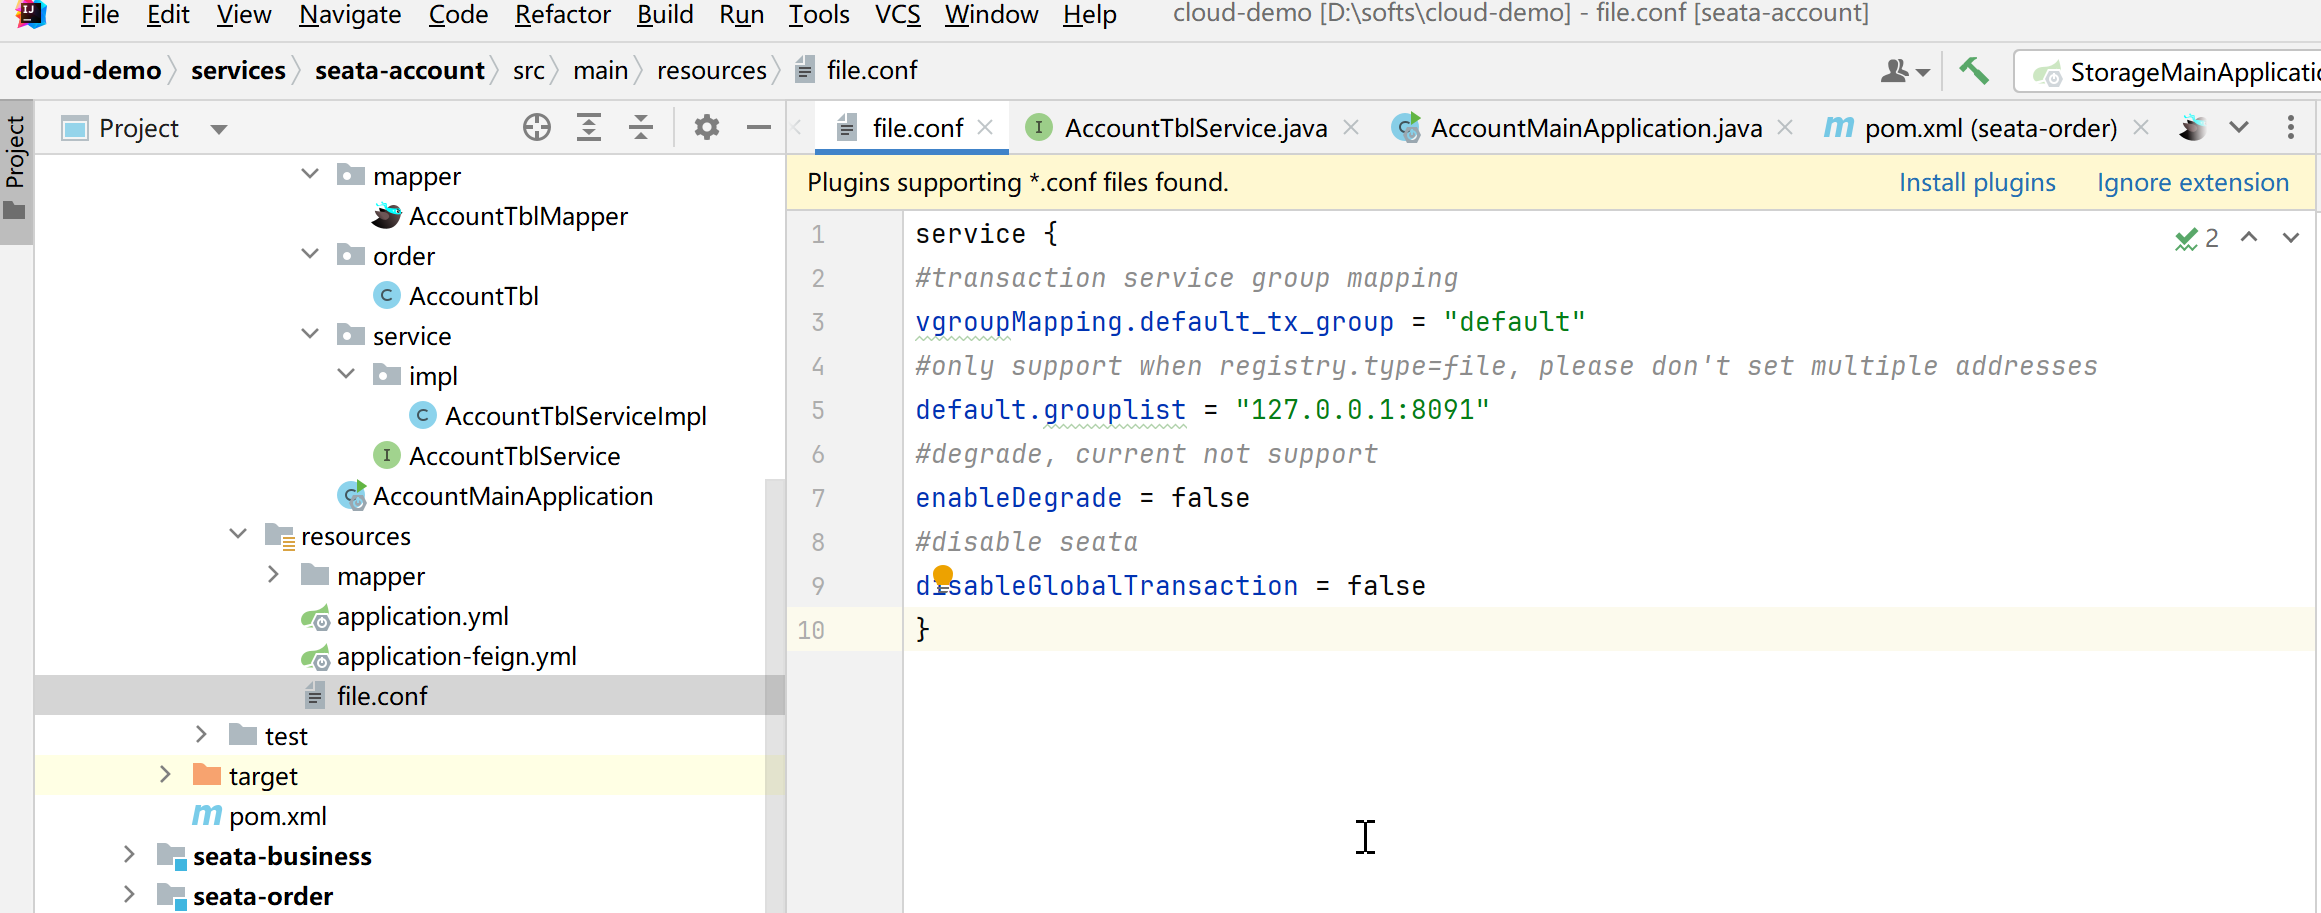
Task: Click the AccountTblServiceImpl class icon
Action: click(x=423, y=416)
